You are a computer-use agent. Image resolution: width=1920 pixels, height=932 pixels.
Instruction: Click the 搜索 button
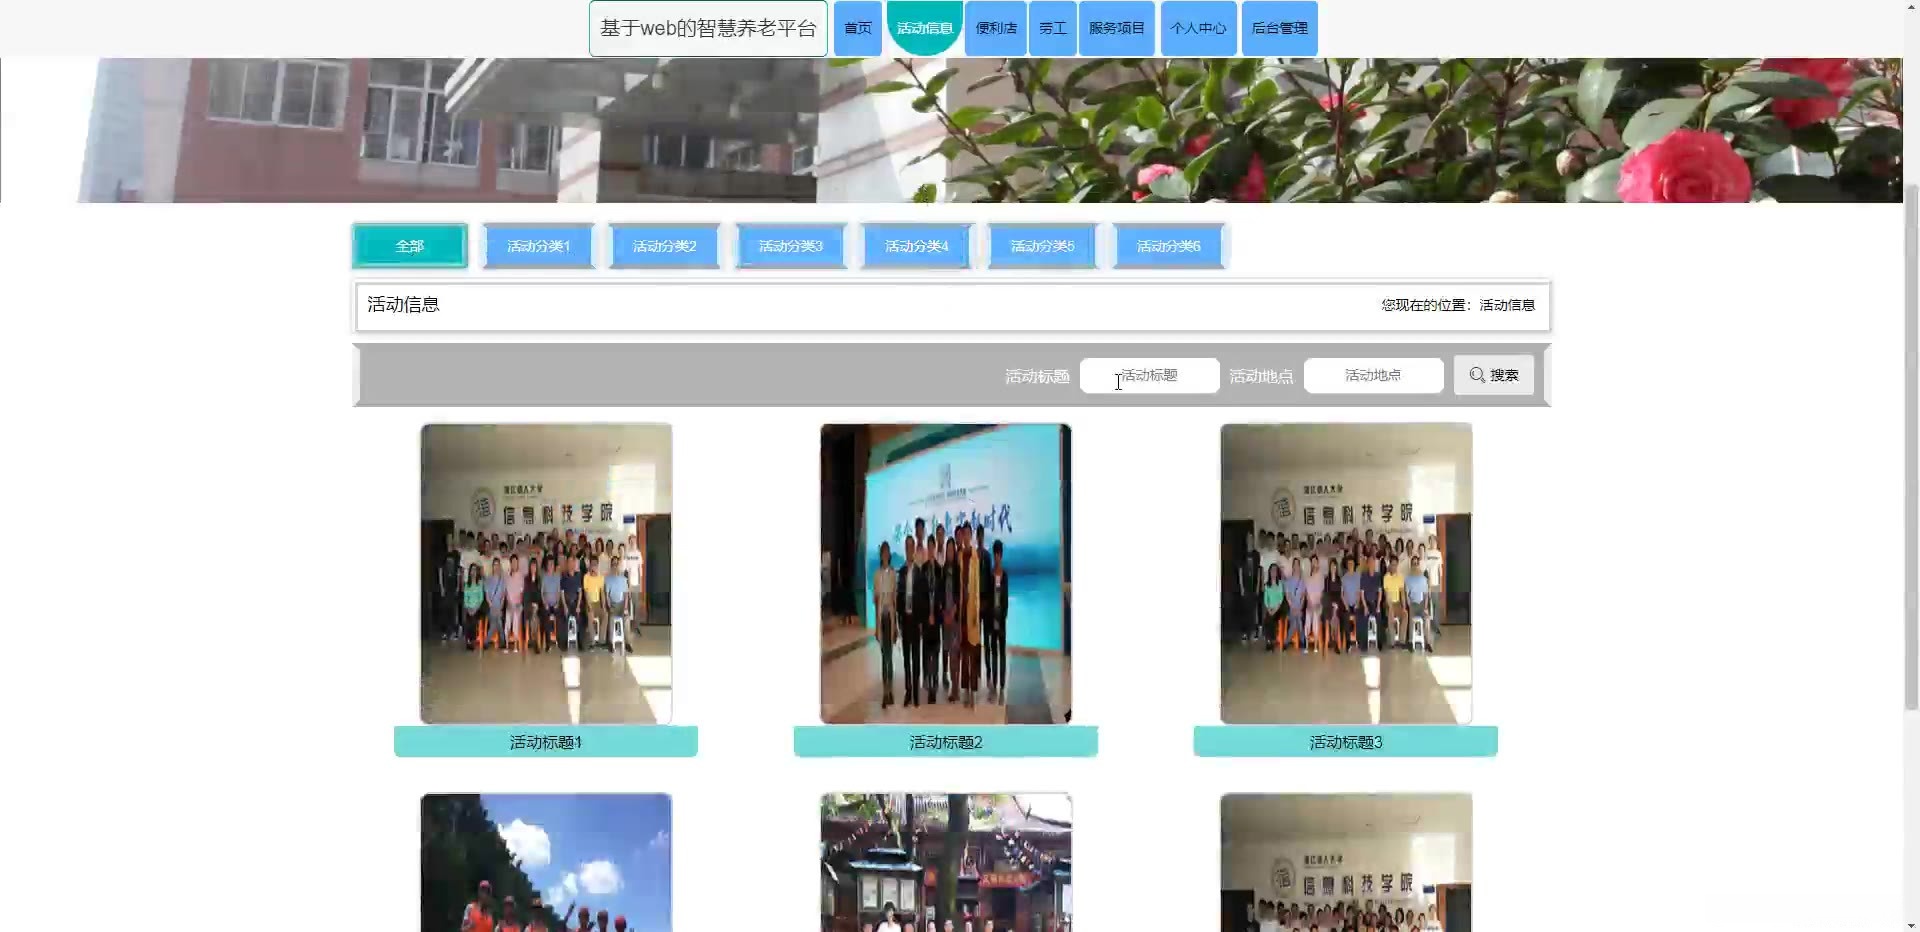1493,375
